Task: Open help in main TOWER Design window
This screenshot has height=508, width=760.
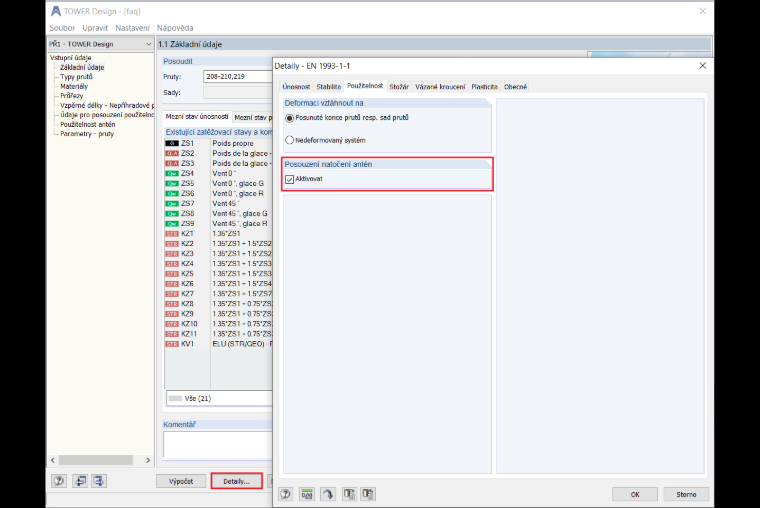Action: point(59,481)
